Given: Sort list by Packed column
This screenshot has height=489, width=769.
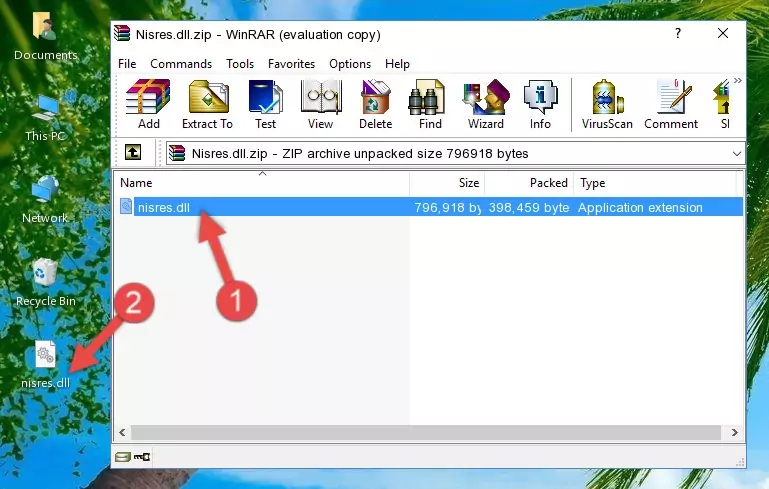Looking at the screenshot, I should click(x=529, y=183).
